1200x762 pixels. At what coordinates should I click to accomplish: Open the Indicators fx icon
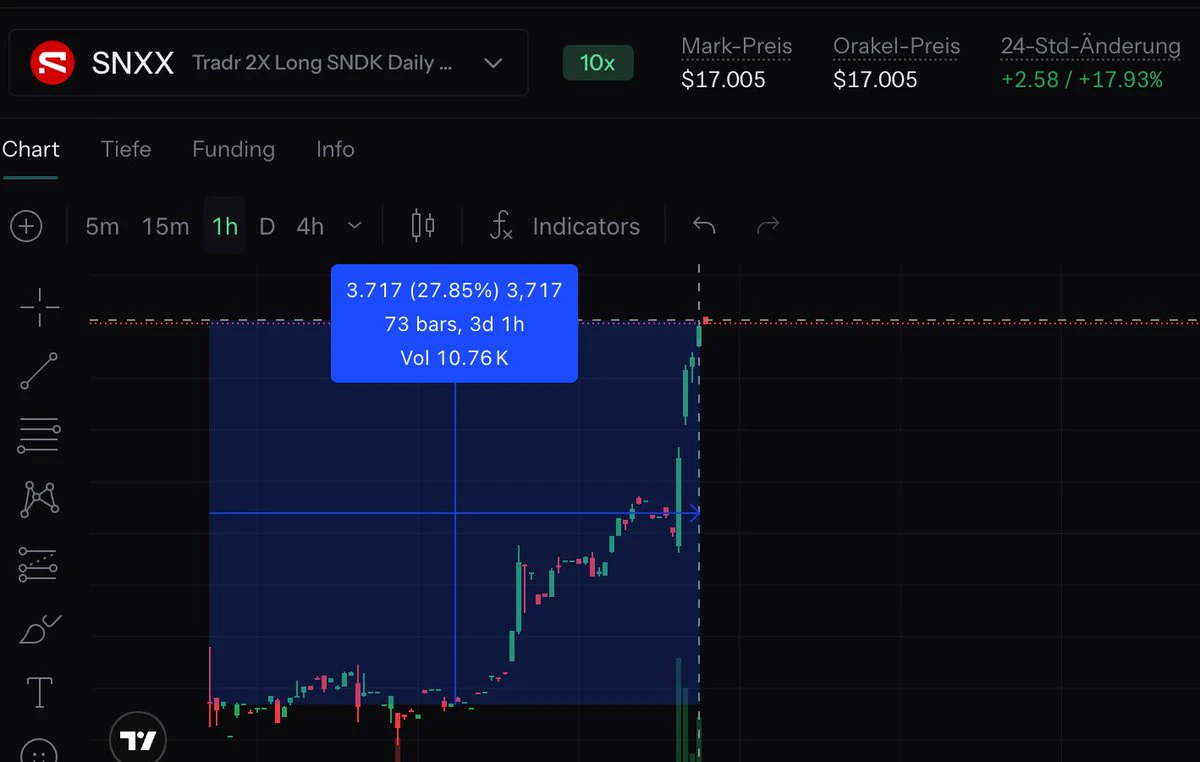point(501,226)
